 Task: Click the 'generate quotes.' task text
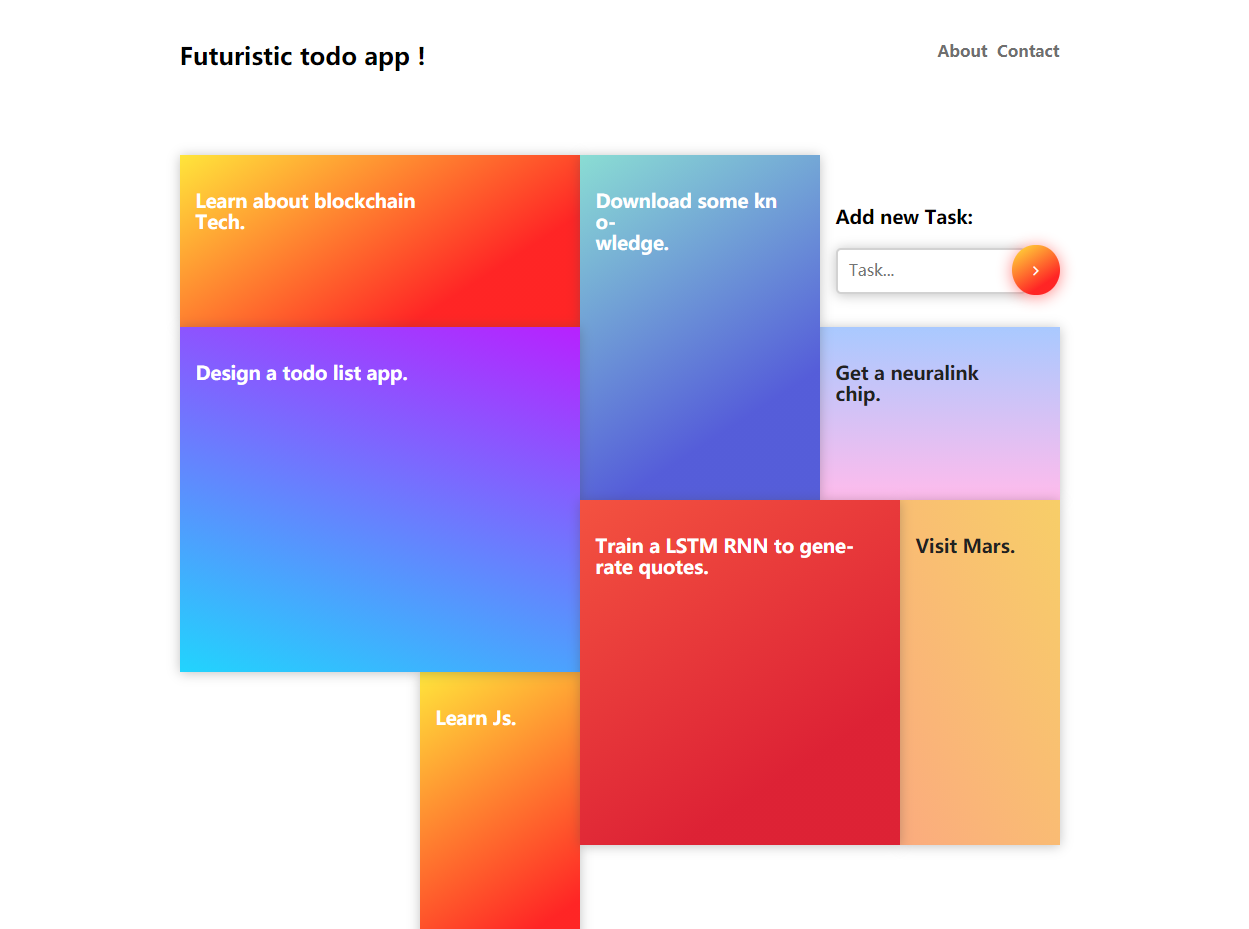point(724,557)
